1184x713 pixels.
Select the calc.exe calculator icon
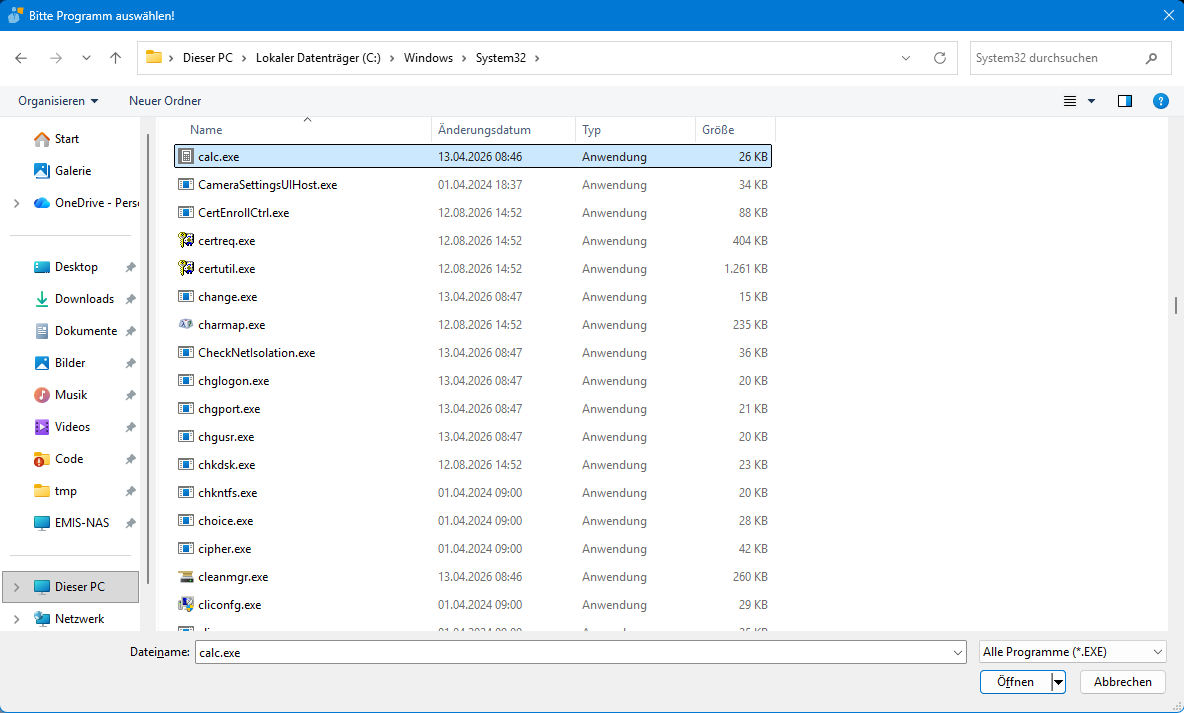186,156
